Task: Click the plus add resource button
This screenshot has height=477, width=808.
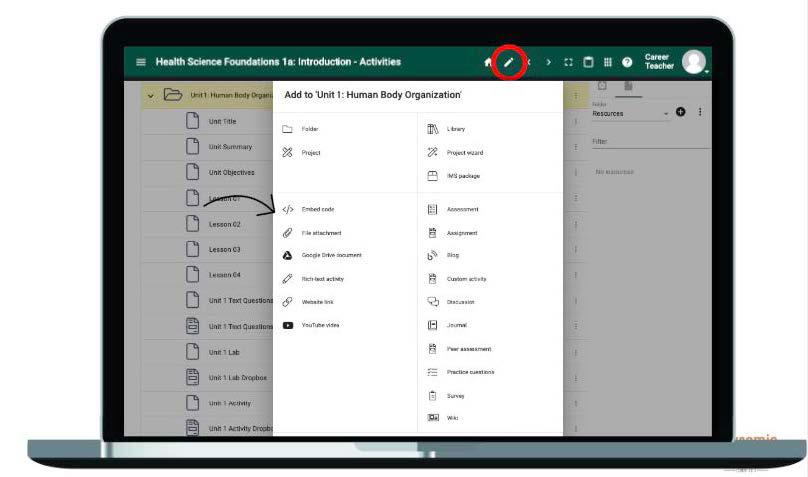Action: tap(681, 112)
